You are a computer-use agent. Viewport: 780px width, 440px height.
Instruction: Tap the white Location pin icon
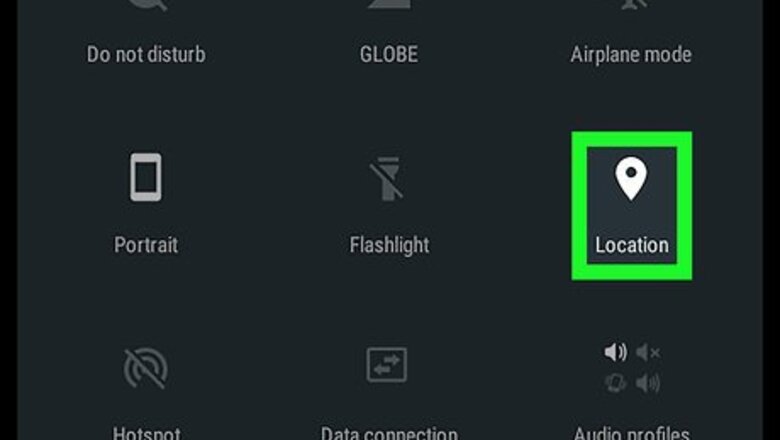click(x=631, y=178)
